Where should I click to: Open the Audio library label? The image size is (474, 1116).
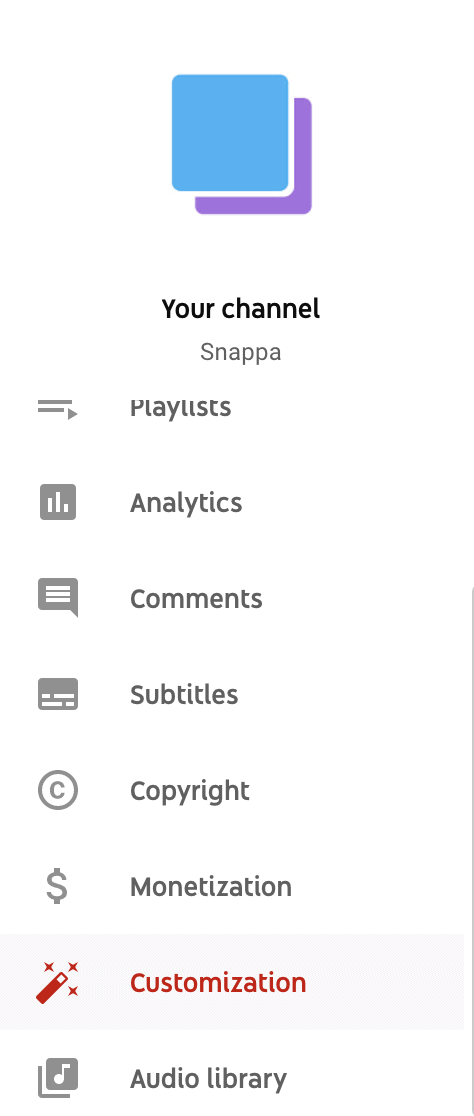coord(208,1079)
